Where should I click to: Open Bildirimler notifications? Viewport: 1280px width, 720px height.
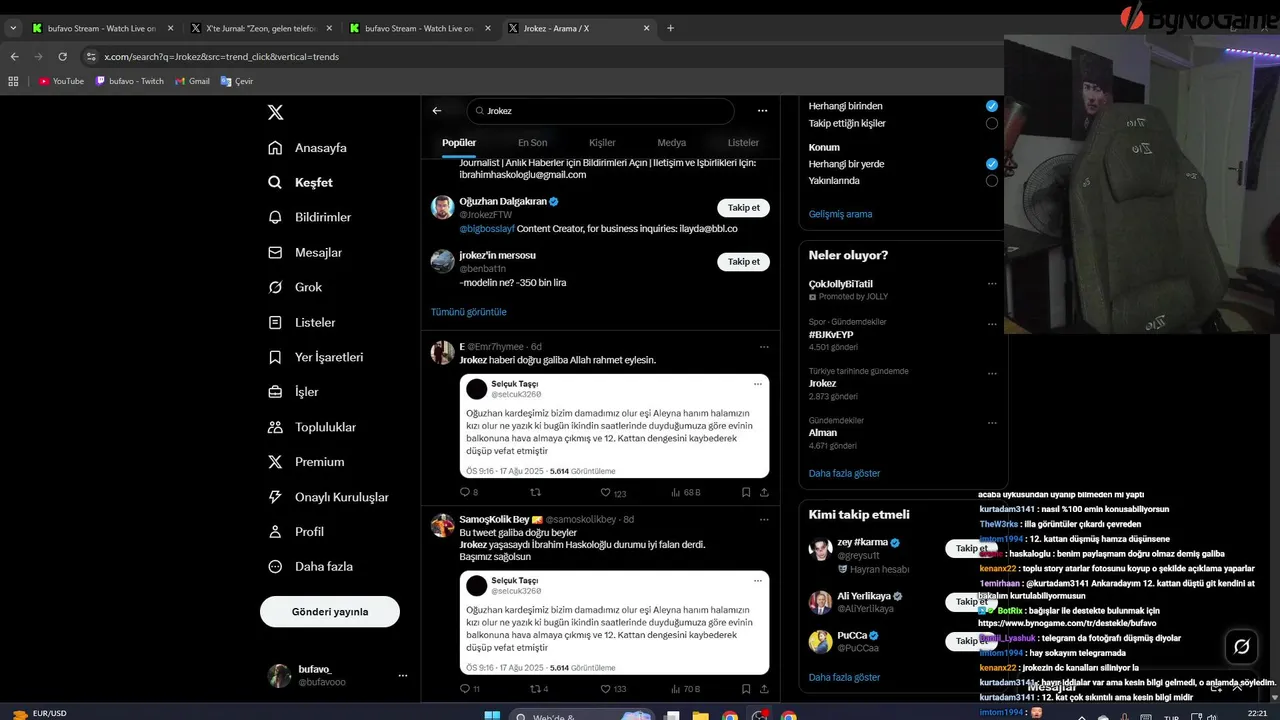pyautogui.click(x=309, y=217)
